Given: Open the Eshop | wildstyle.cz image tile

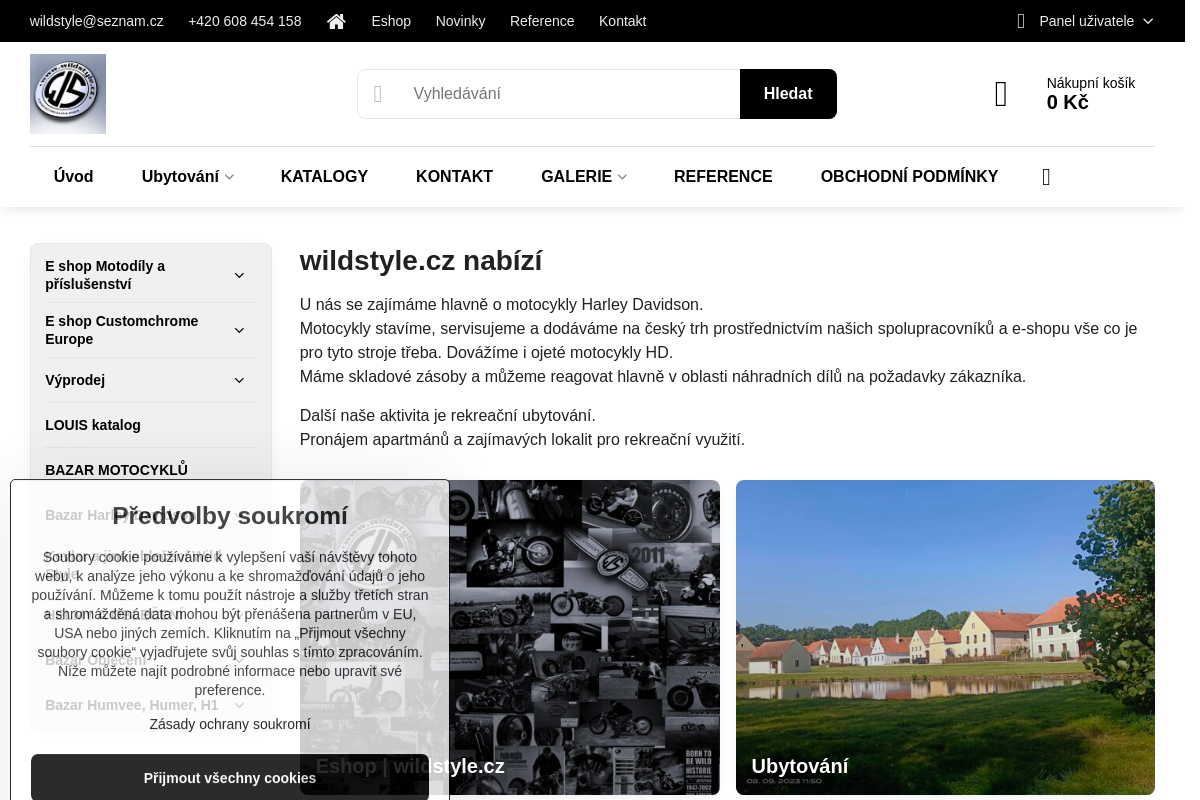Looking at the screenshot, I should pos(510,637).
